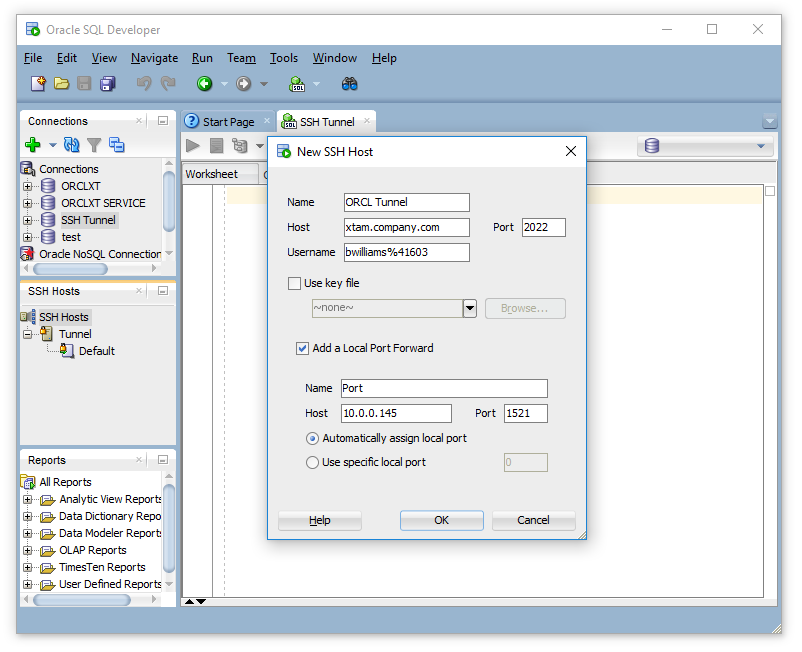Uncheck the Use key file checkbox
Screen dimensions: 802x652
[292, 283]
